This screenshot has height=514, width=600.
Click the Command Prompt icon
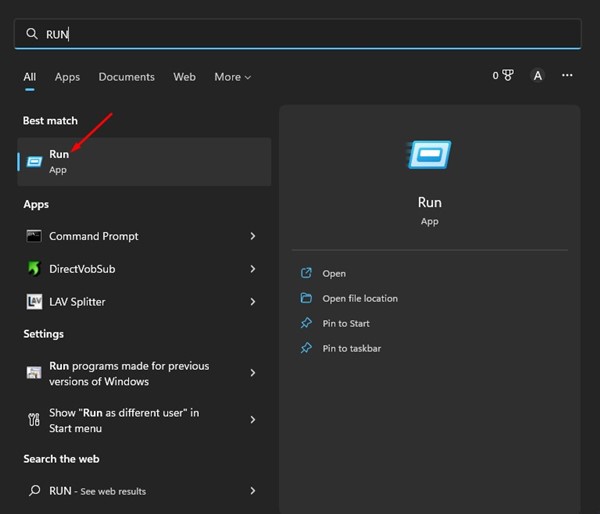[34, 236]
